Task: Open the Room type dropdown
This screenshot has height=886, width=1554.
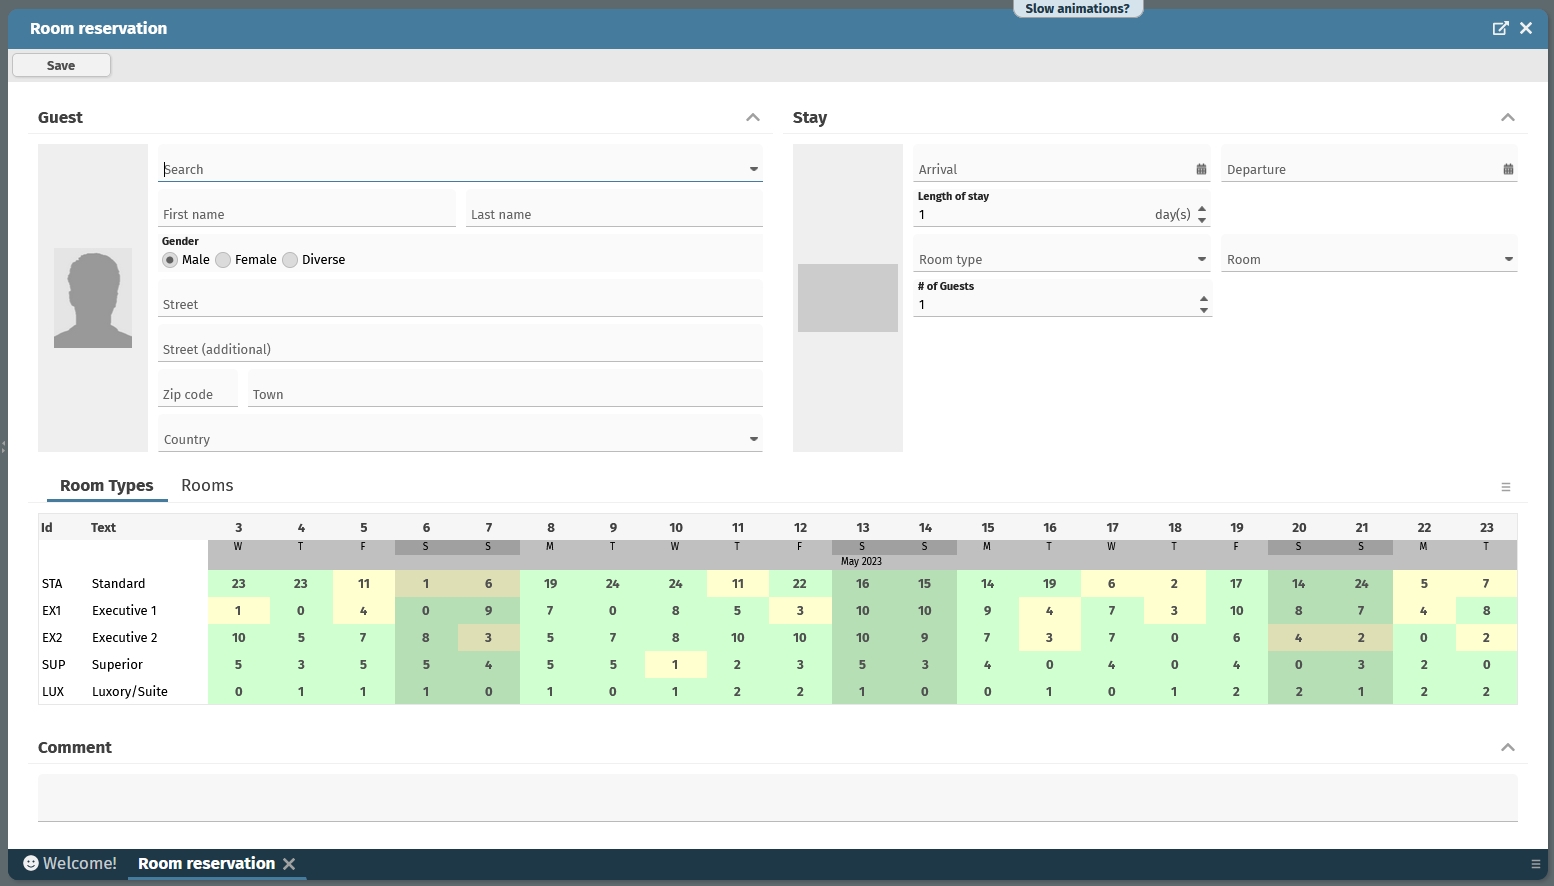Action: click(x=1202, y=259)
